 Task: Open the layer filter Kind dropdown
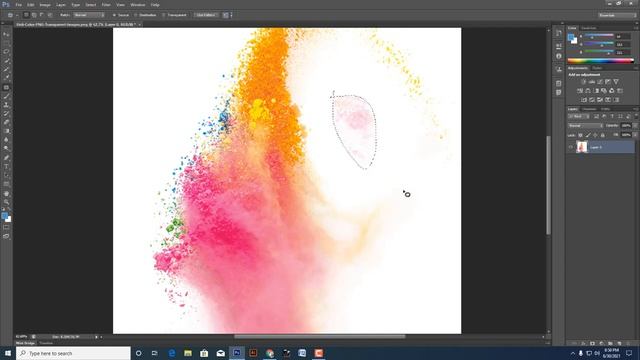click(x=578, y=117)
